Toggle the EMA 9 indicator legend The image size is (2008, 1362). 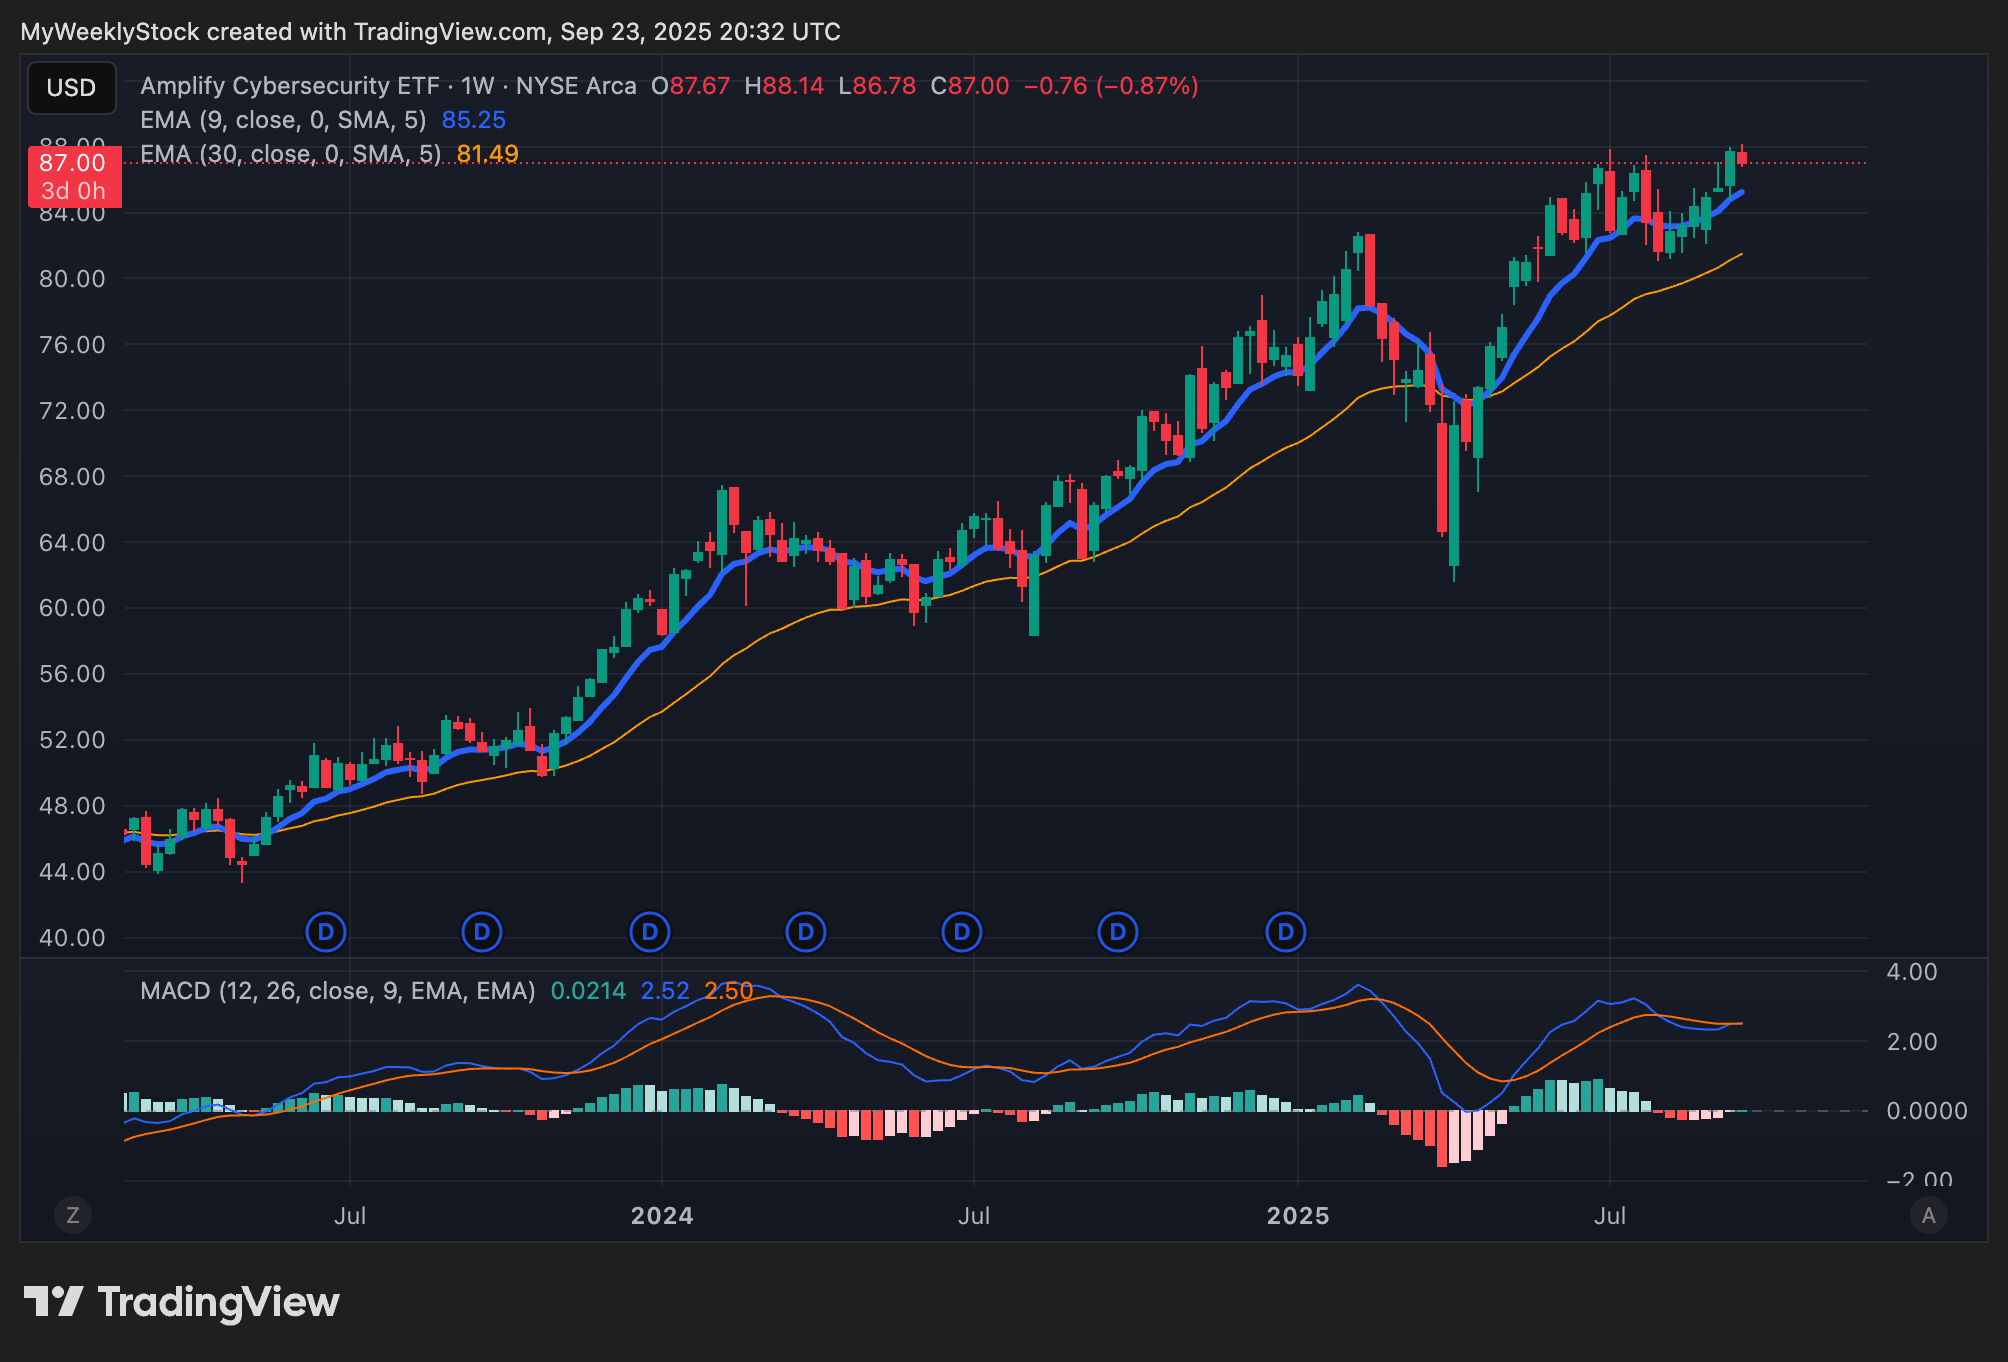click(x=283, y=120)
